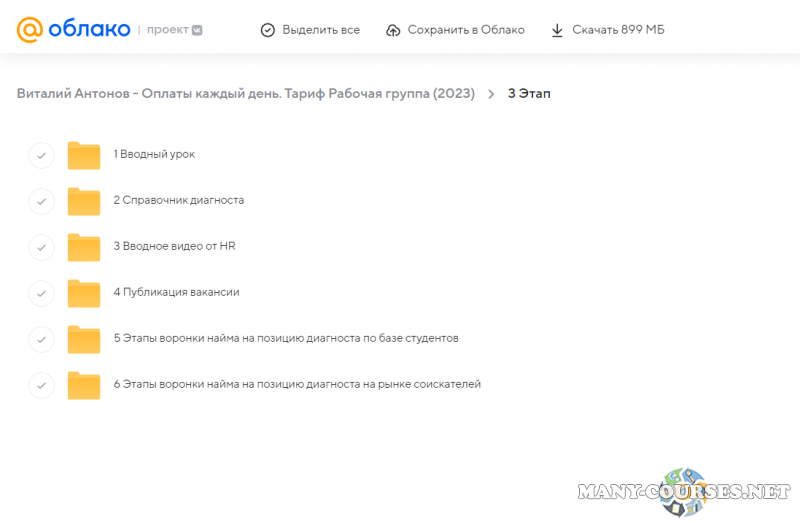Select checkbox for 1 Вводный урок

click(x=41, y=155)
